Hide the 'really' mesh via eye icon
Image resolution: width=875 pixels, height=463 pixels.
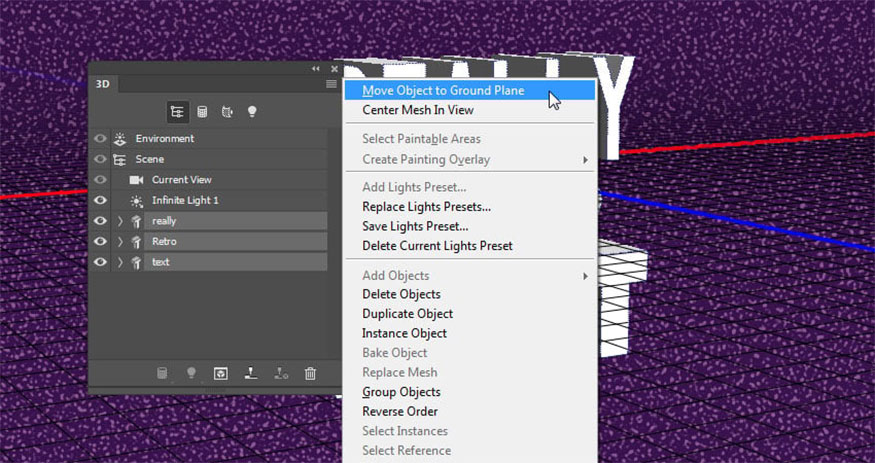pyautogui.click(x=100, y=221)
